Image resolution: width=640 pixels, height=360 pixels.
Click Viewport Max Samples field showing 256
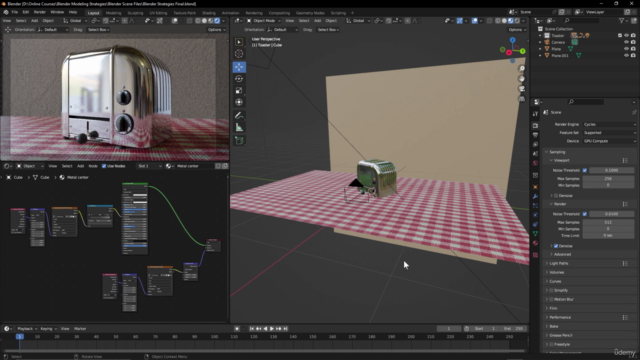(x=608, y=178)
